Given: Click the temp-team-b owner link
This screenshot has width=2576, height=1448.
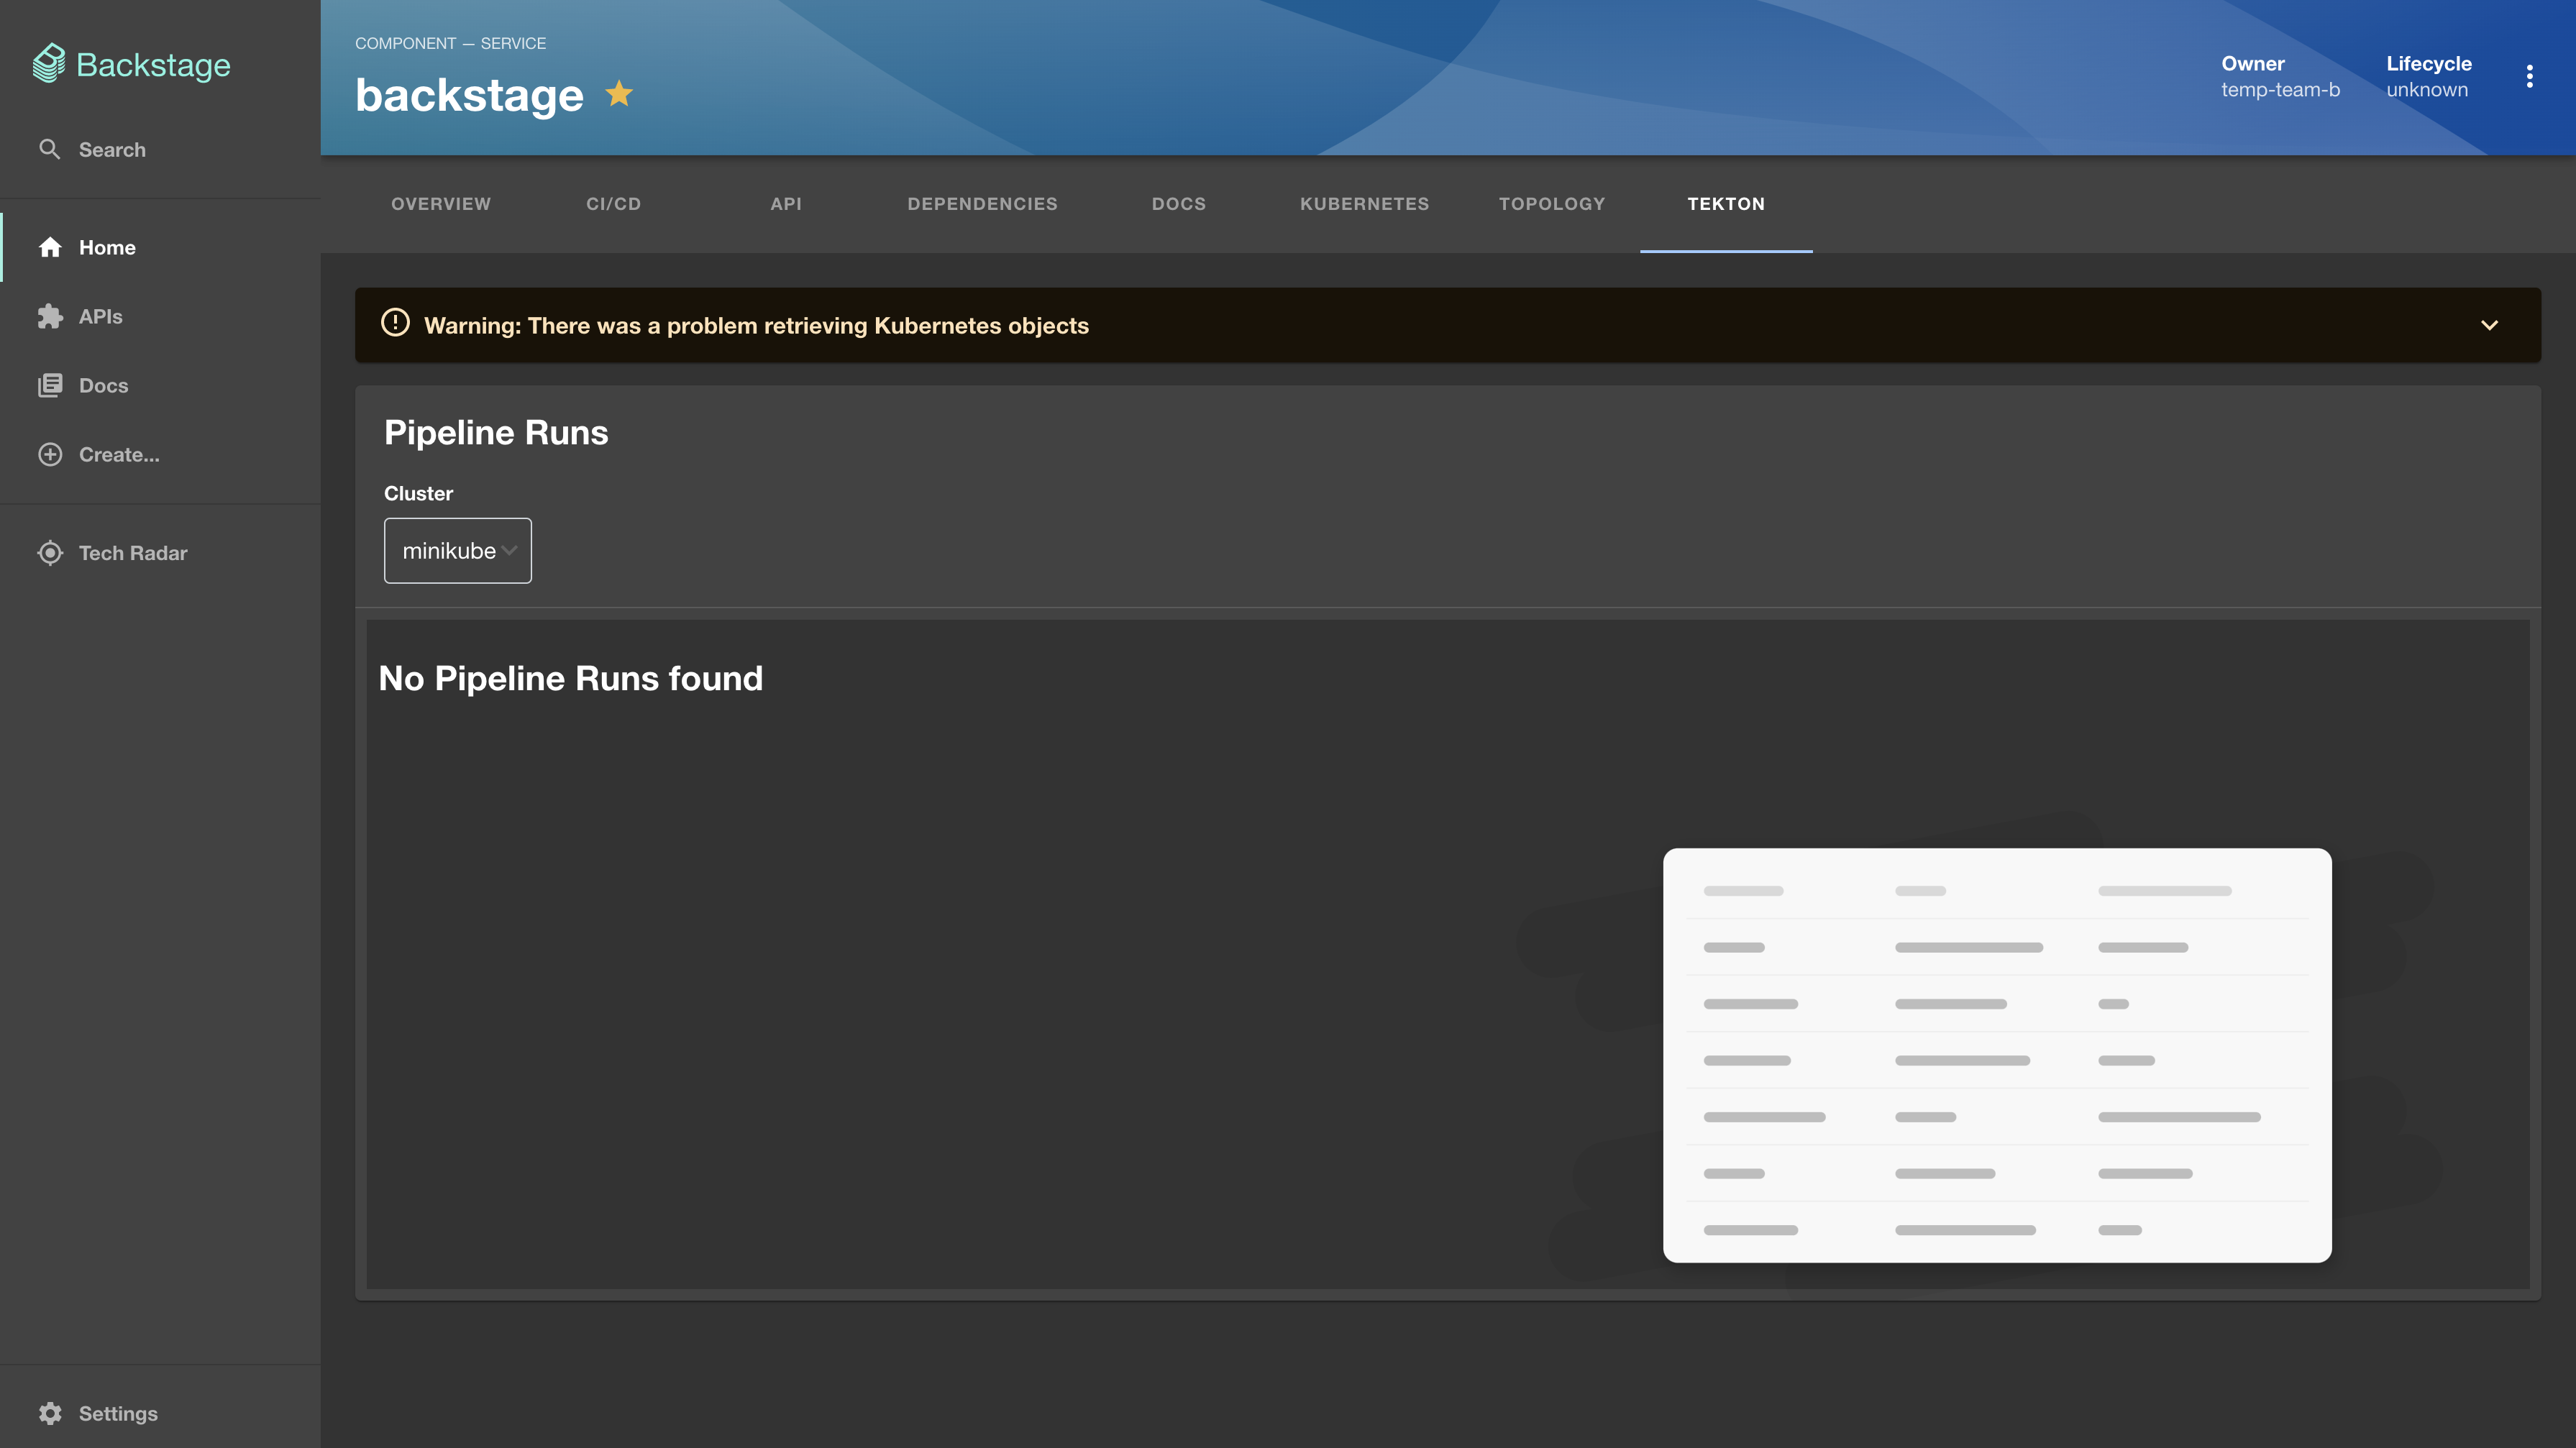Looking at the screenshot, I should [x=2280, y=90].
